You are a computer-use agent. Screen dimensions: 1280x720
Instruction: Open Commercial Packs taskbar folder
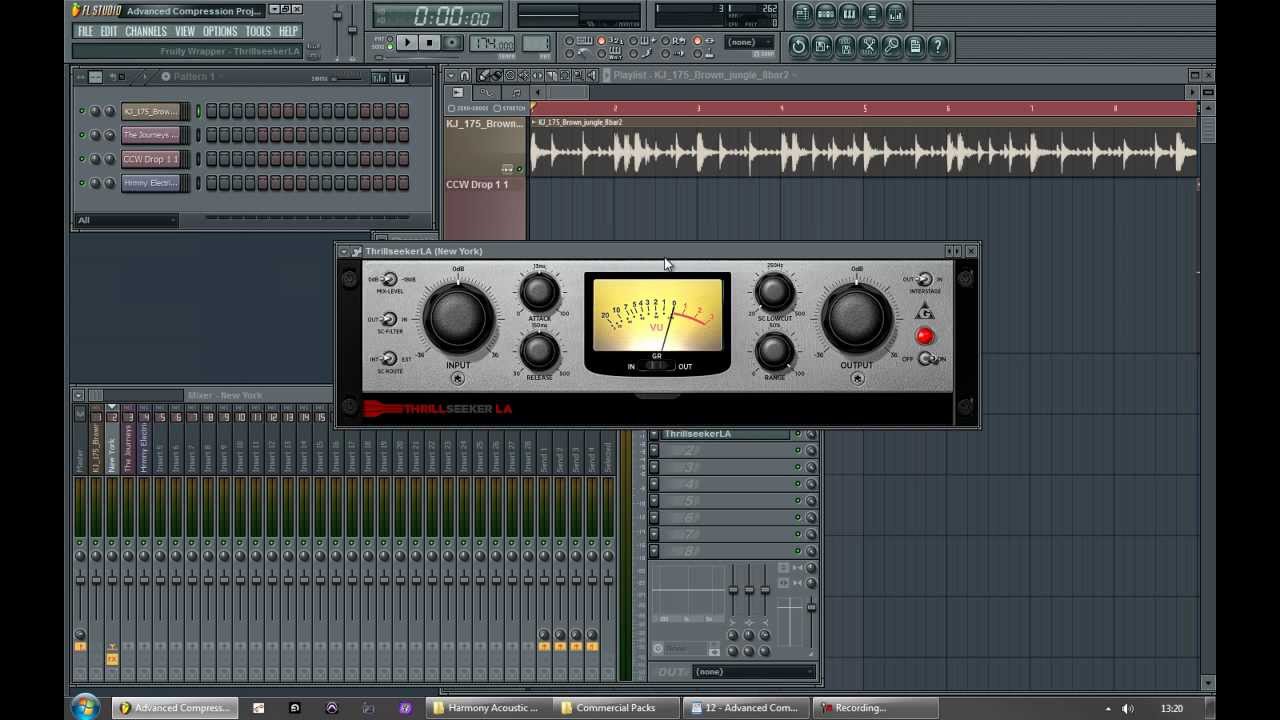coord(615,708)
